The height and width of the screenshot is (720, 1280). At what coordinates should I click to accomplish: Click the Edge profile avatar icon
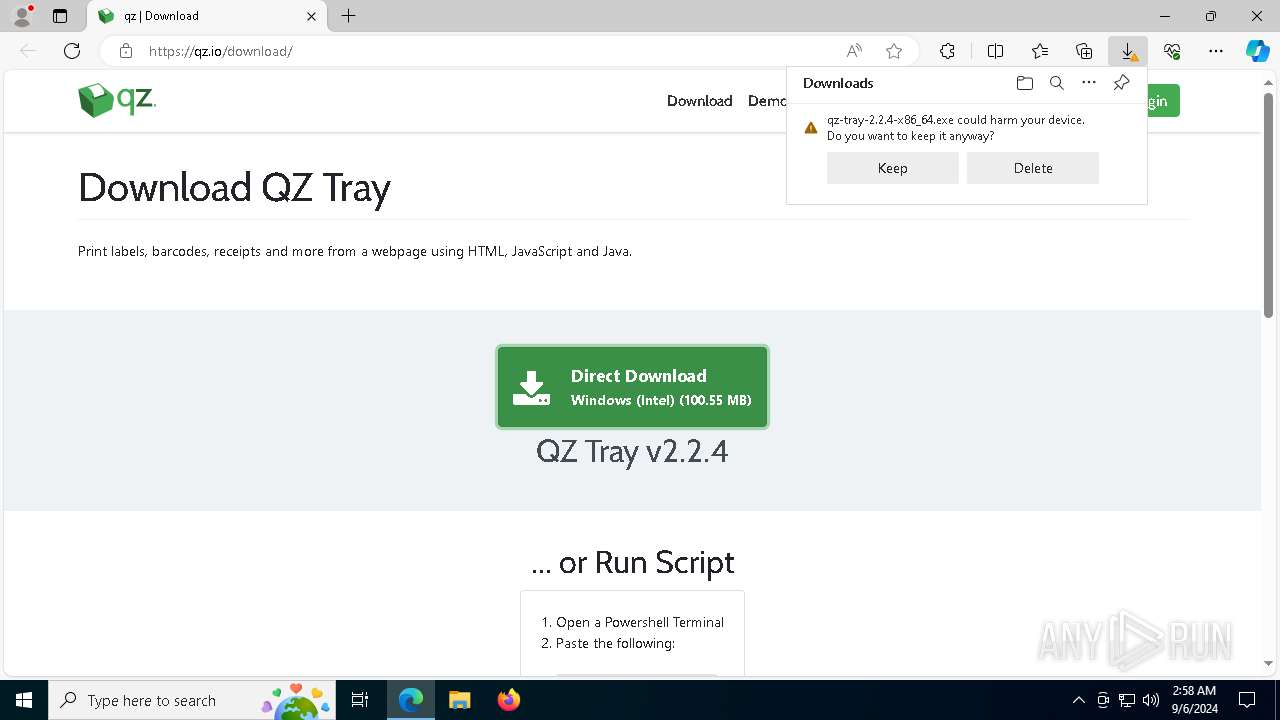22,16
